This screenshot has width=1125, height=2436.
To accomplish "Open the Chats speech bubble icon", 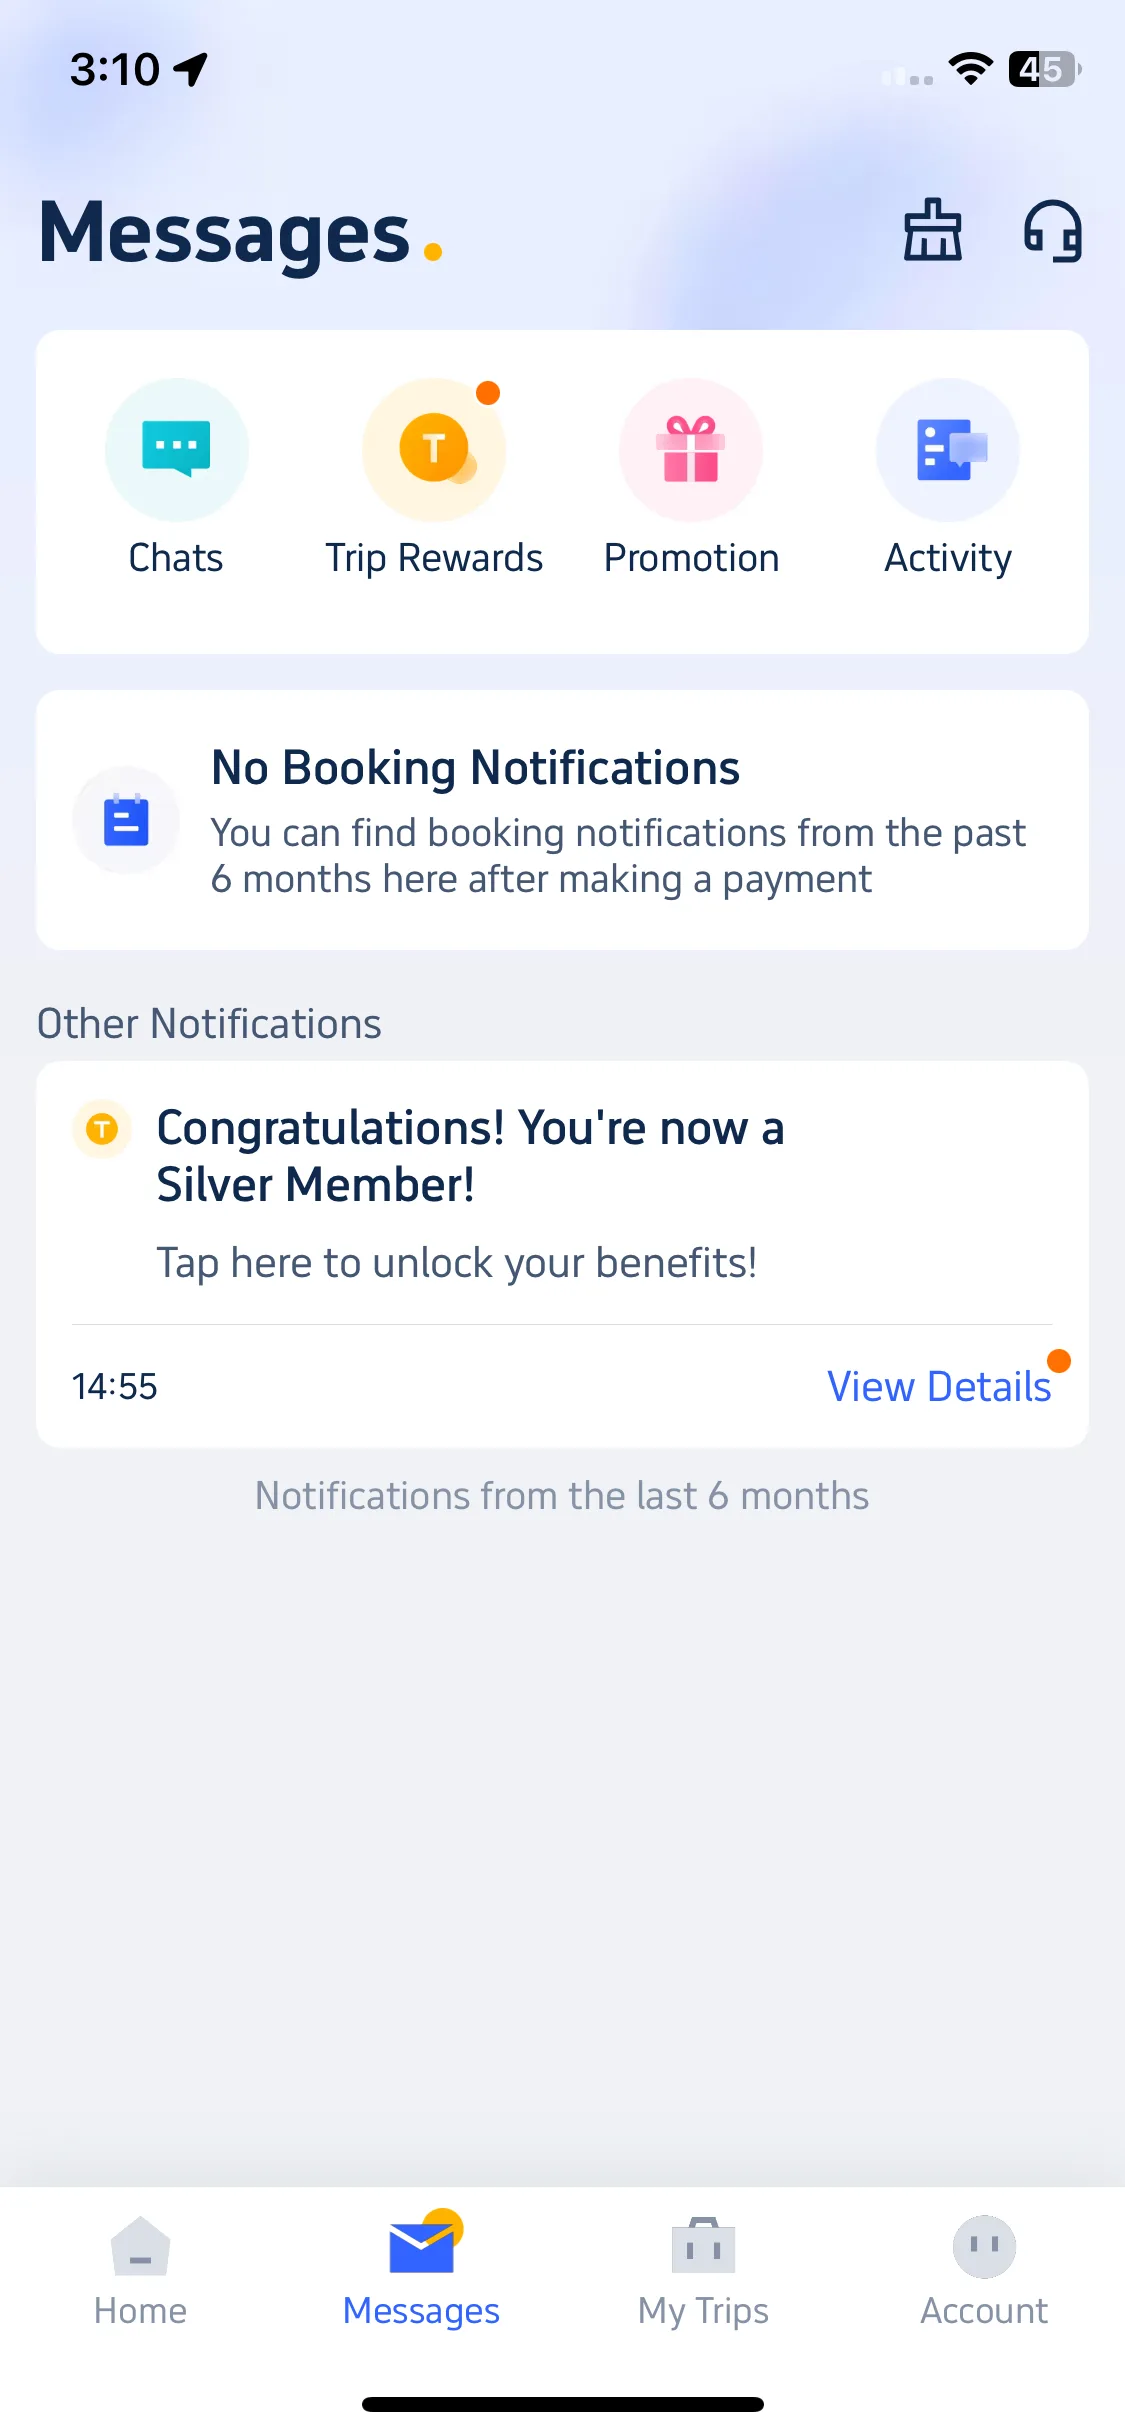I will pyautogui.click(x=176, y=450).
